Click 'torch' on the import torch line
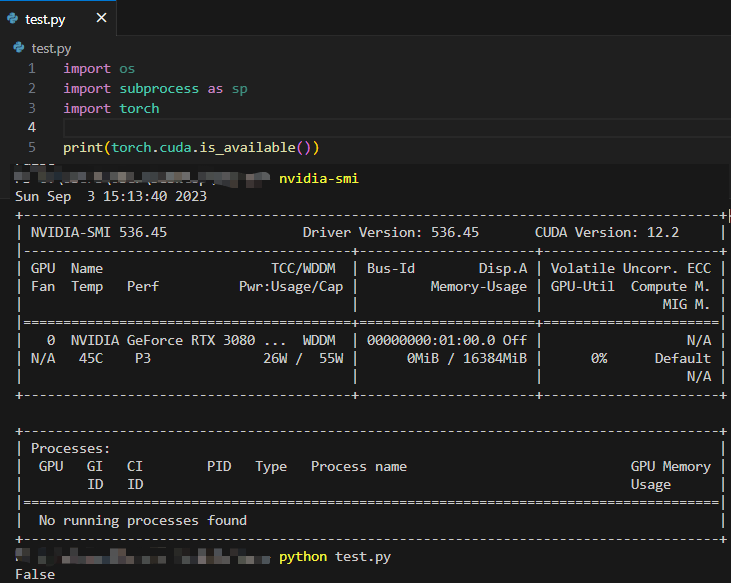 (x=139, y=108)
